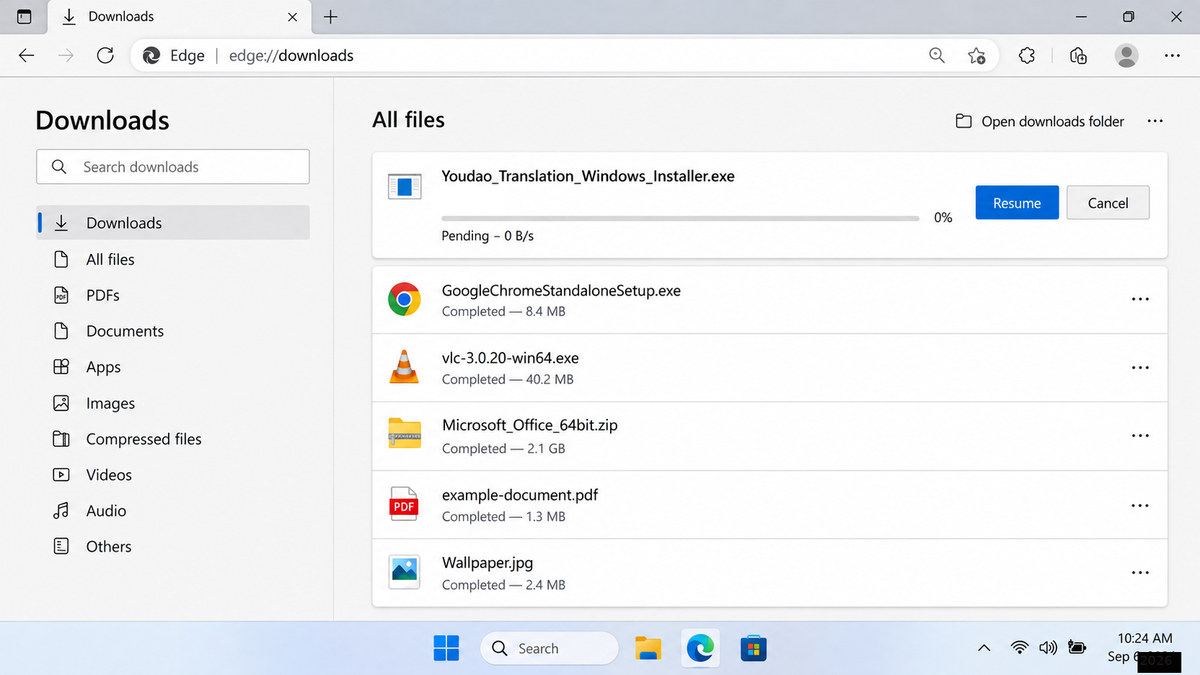
Task: Click the red PDF file icon
Action: [404, 503]
